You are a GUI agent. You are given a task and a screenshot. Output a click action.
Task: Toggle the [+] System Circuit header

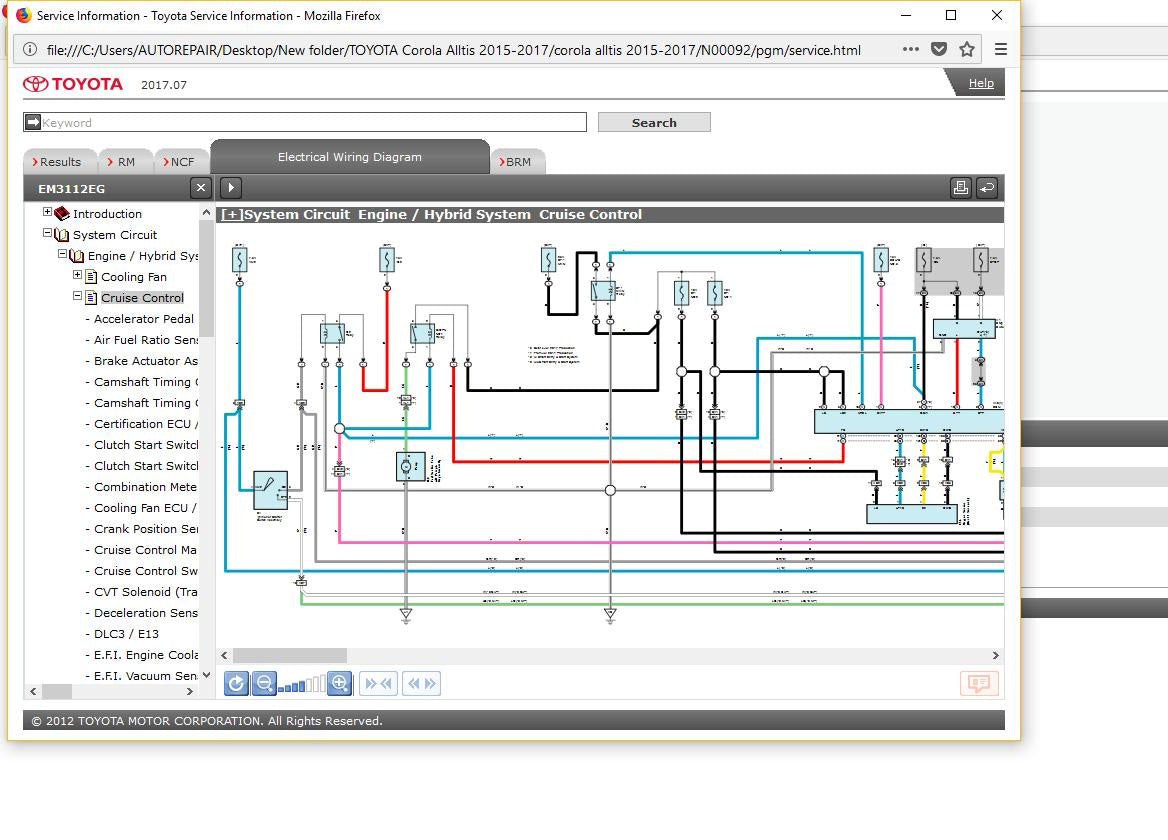(231, 214)
